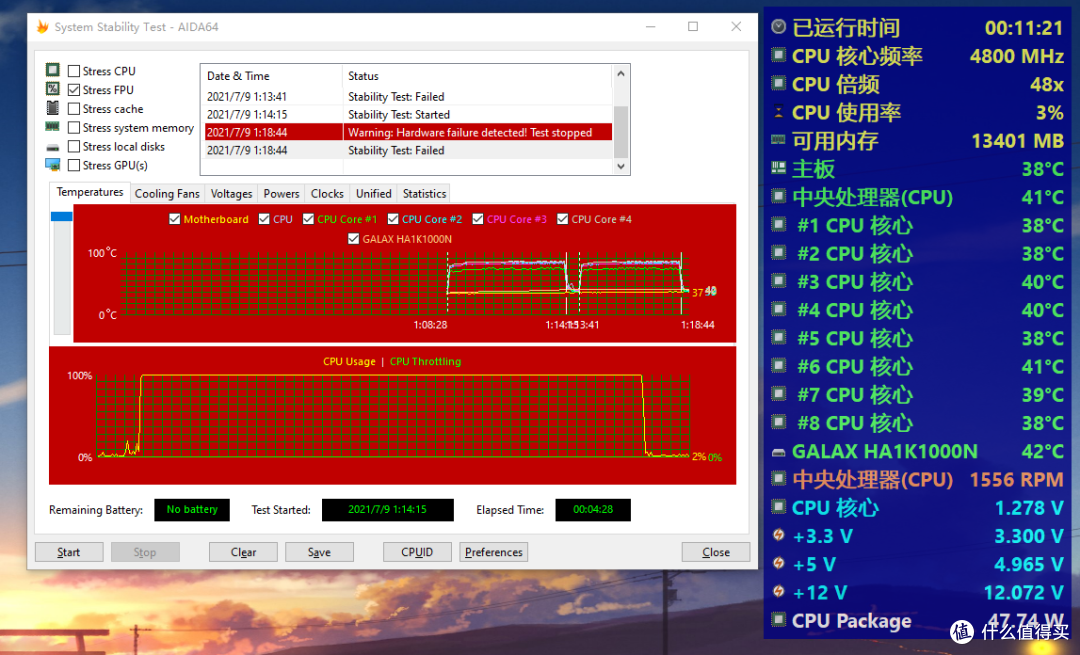1080x655 pixels.
Task: Enable the Stress CPU checkbox
Action: coord(74,71)
